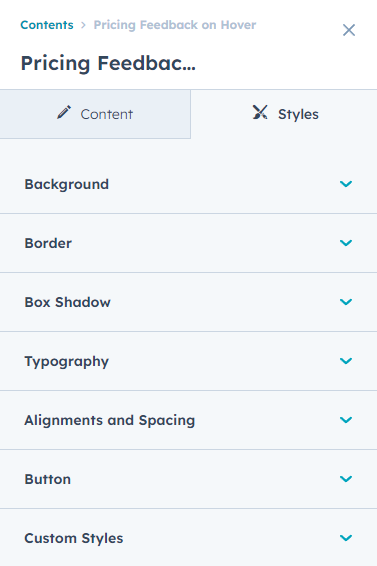Open the Background style section label
Viewport: 377px width, 566px height.
(x=66, y=184)
